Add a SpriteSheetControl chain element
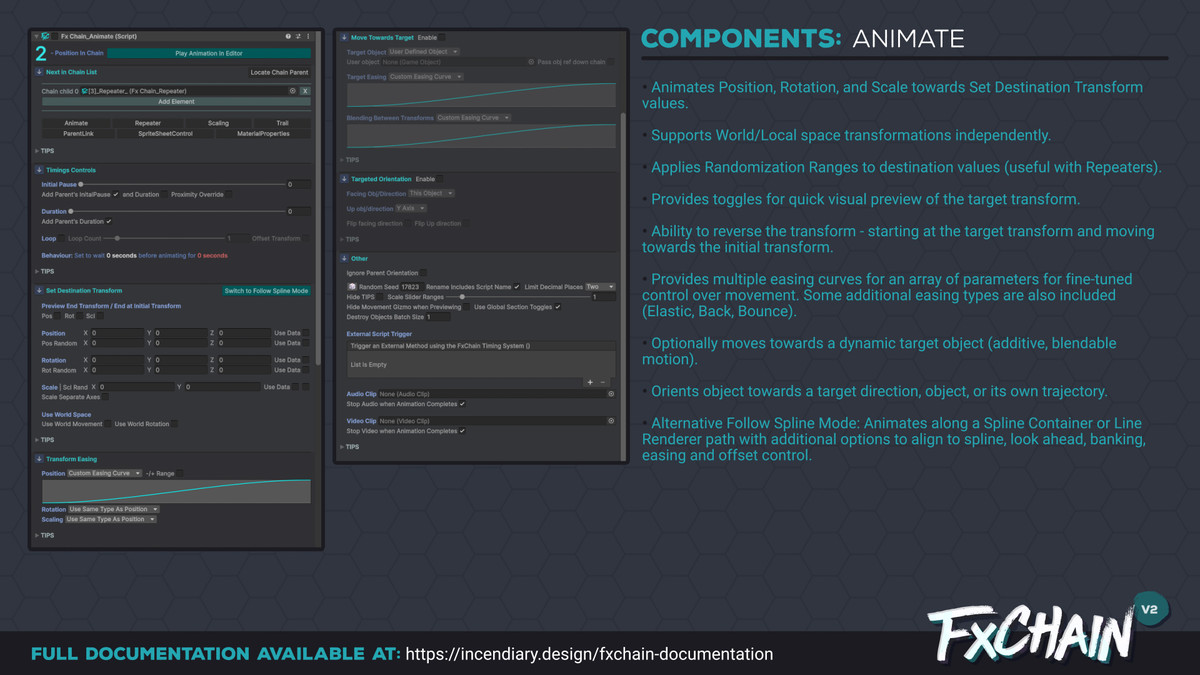 click(165, 133)
